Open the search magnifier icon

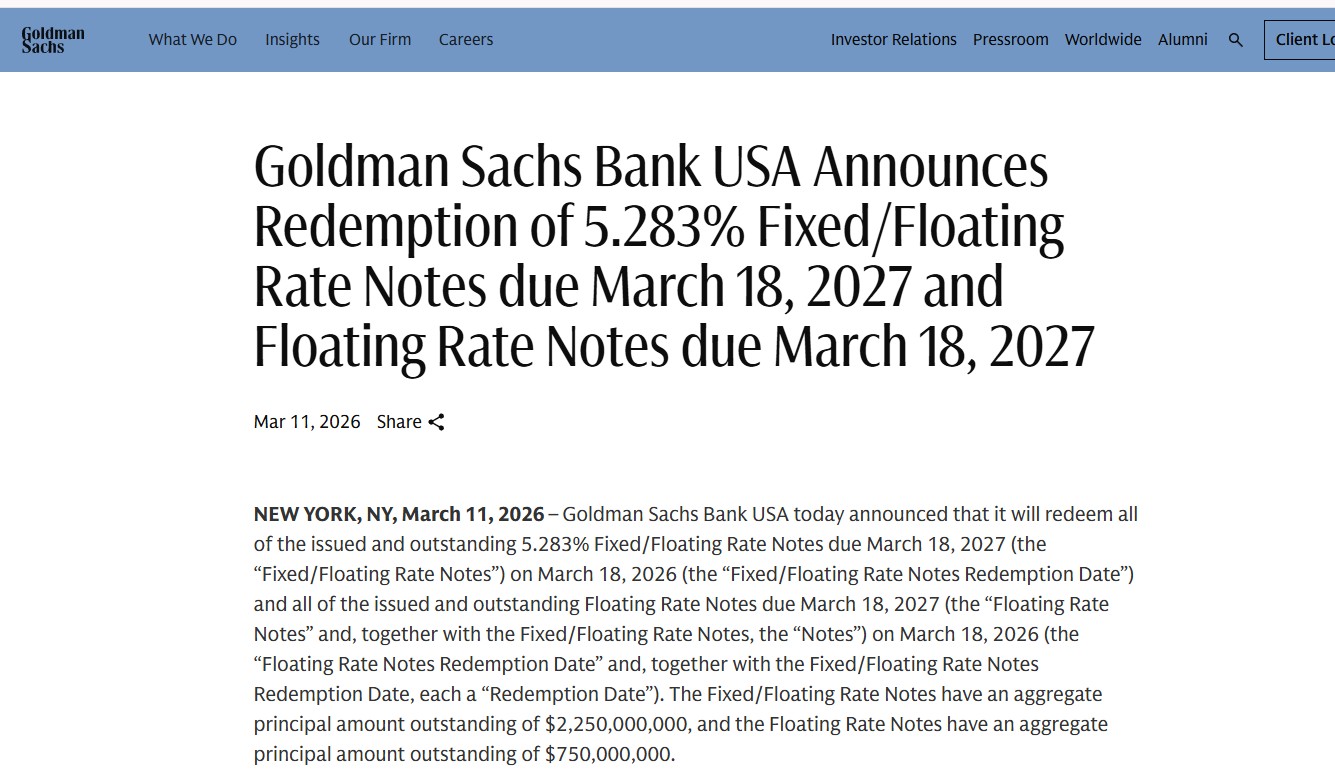[x=1236, y=40]
